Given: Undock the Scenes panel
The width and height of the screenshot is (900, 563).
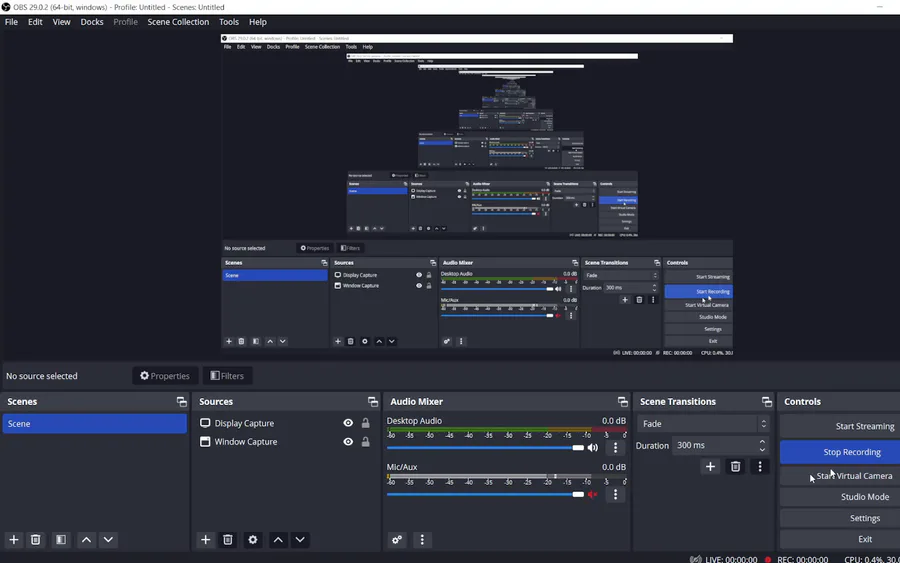Looking at the screenshot, I should (181, 402).
